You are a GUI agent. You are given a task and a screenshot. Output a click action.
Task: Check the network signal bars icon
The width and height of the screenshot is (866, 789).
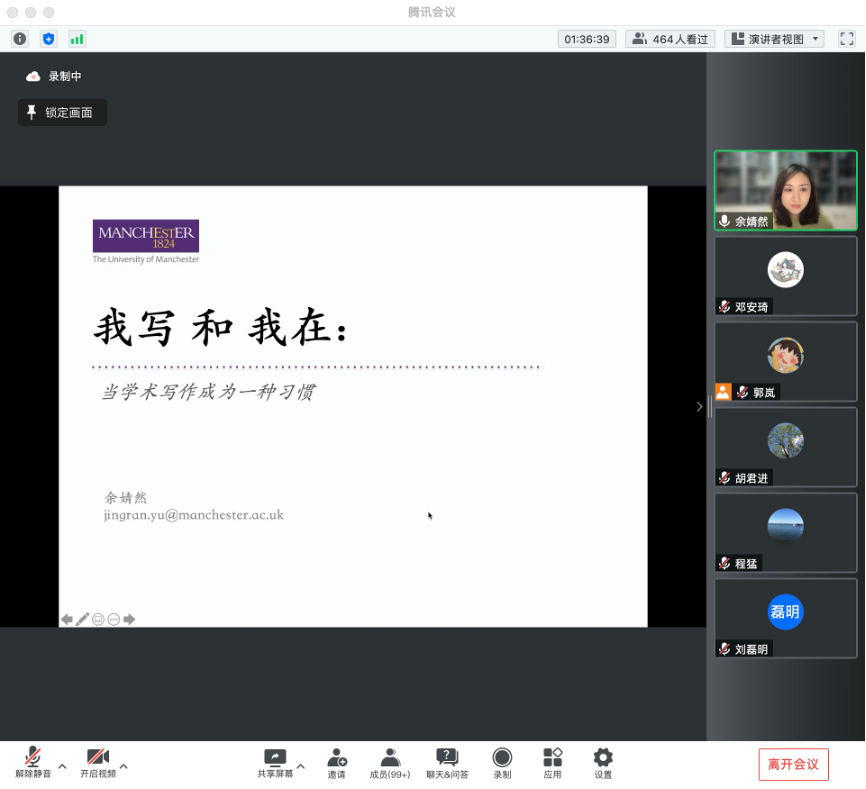(77, 39)
